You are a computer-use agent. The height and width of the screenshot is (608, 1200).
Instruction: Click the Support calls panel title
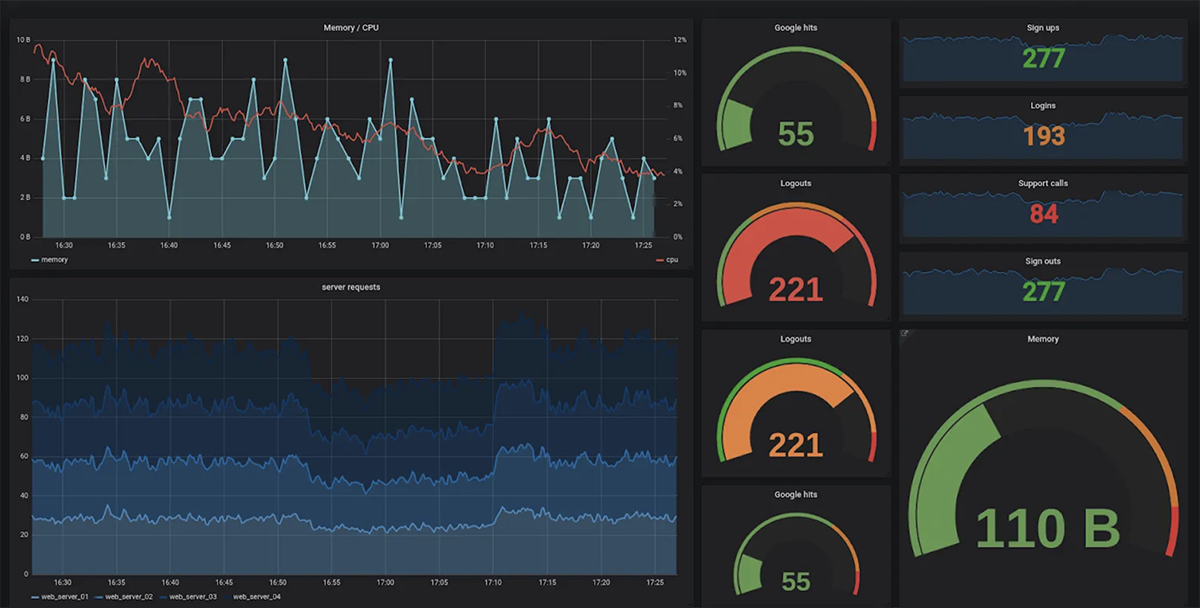pos(1043,183)
